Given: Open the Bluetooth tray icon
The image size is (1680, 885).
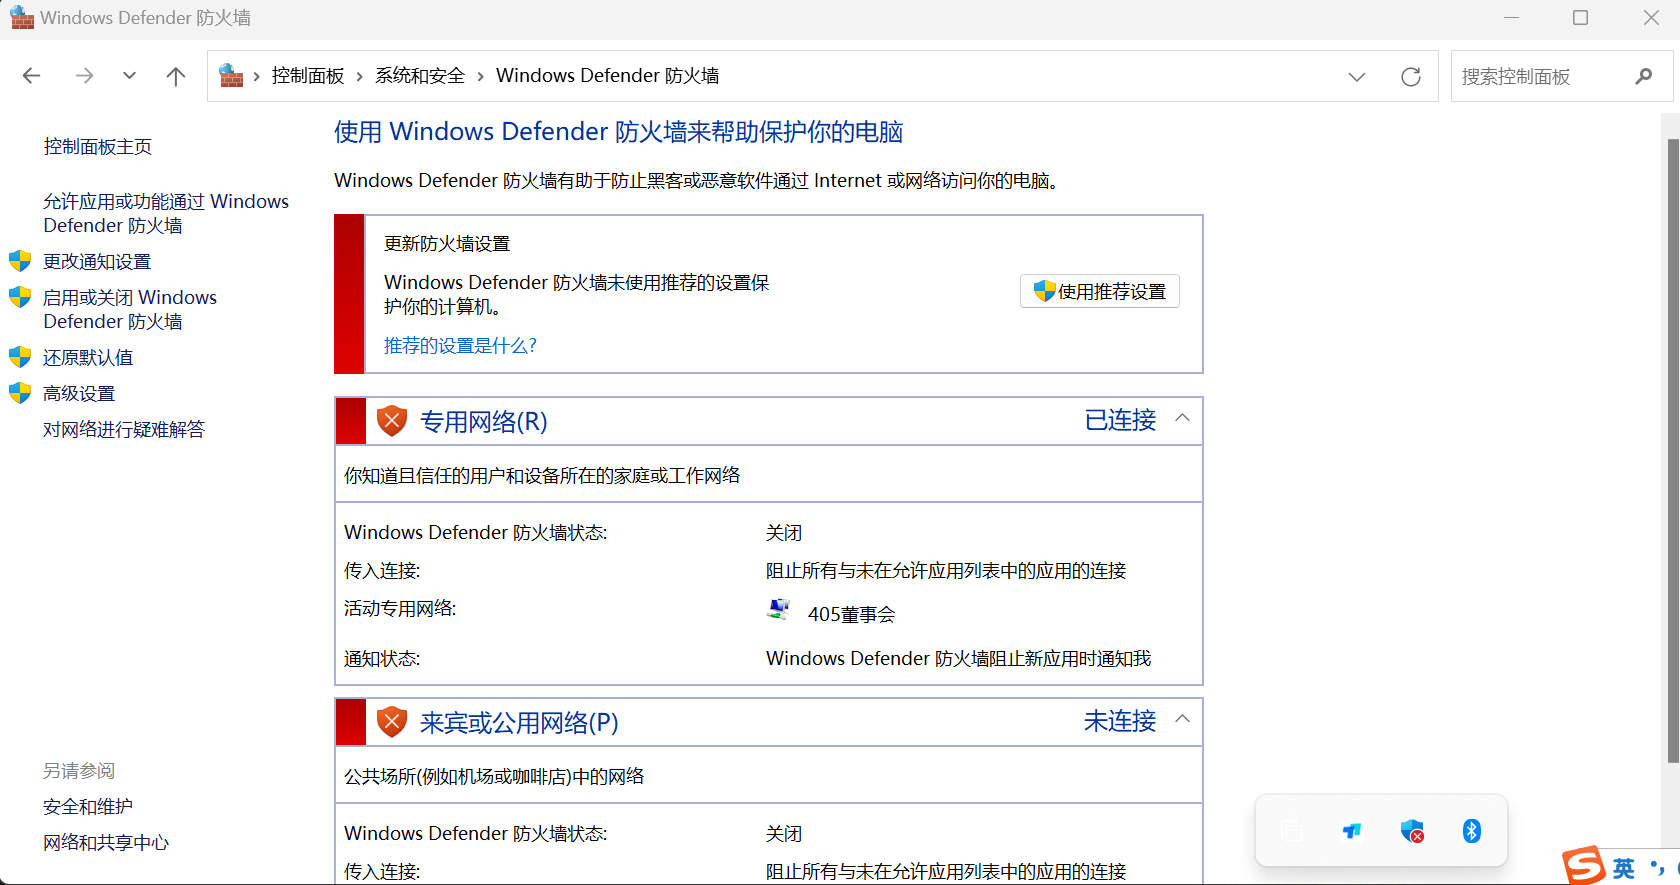Looking at the screenshot, I should coord(1472,831).
